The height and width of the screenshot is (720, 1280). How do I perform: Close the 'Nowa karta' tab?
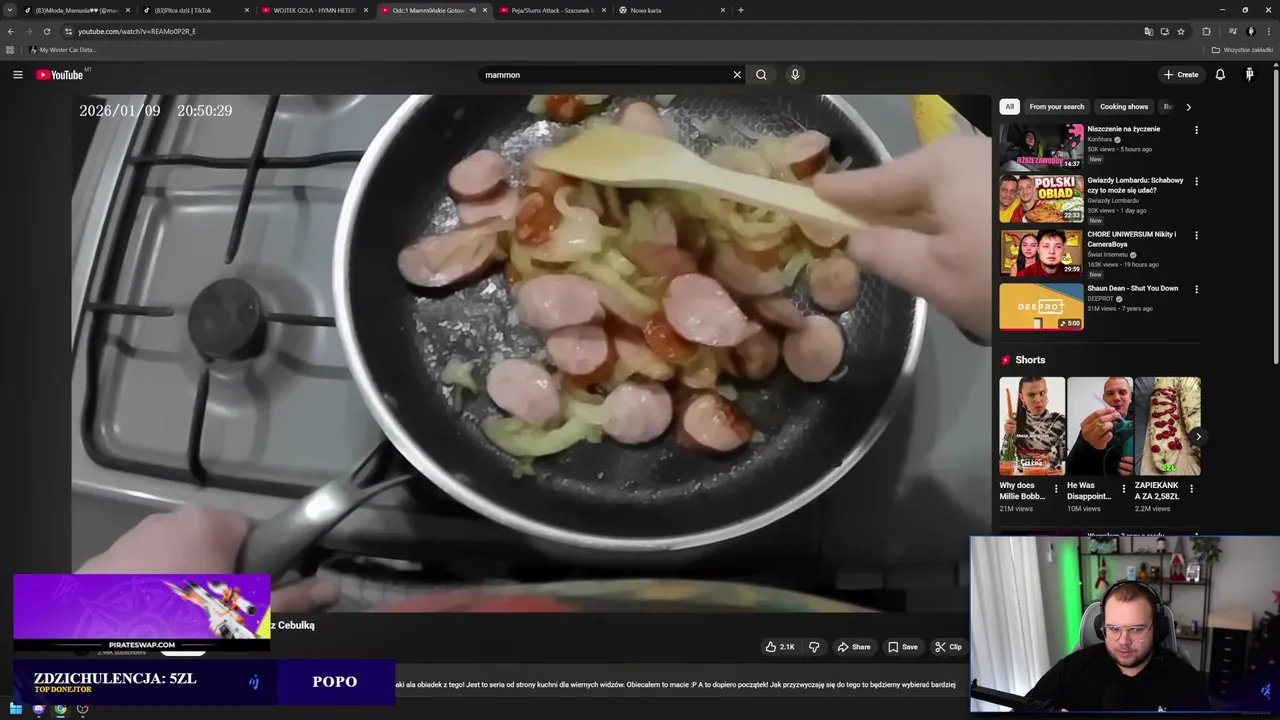723,10
